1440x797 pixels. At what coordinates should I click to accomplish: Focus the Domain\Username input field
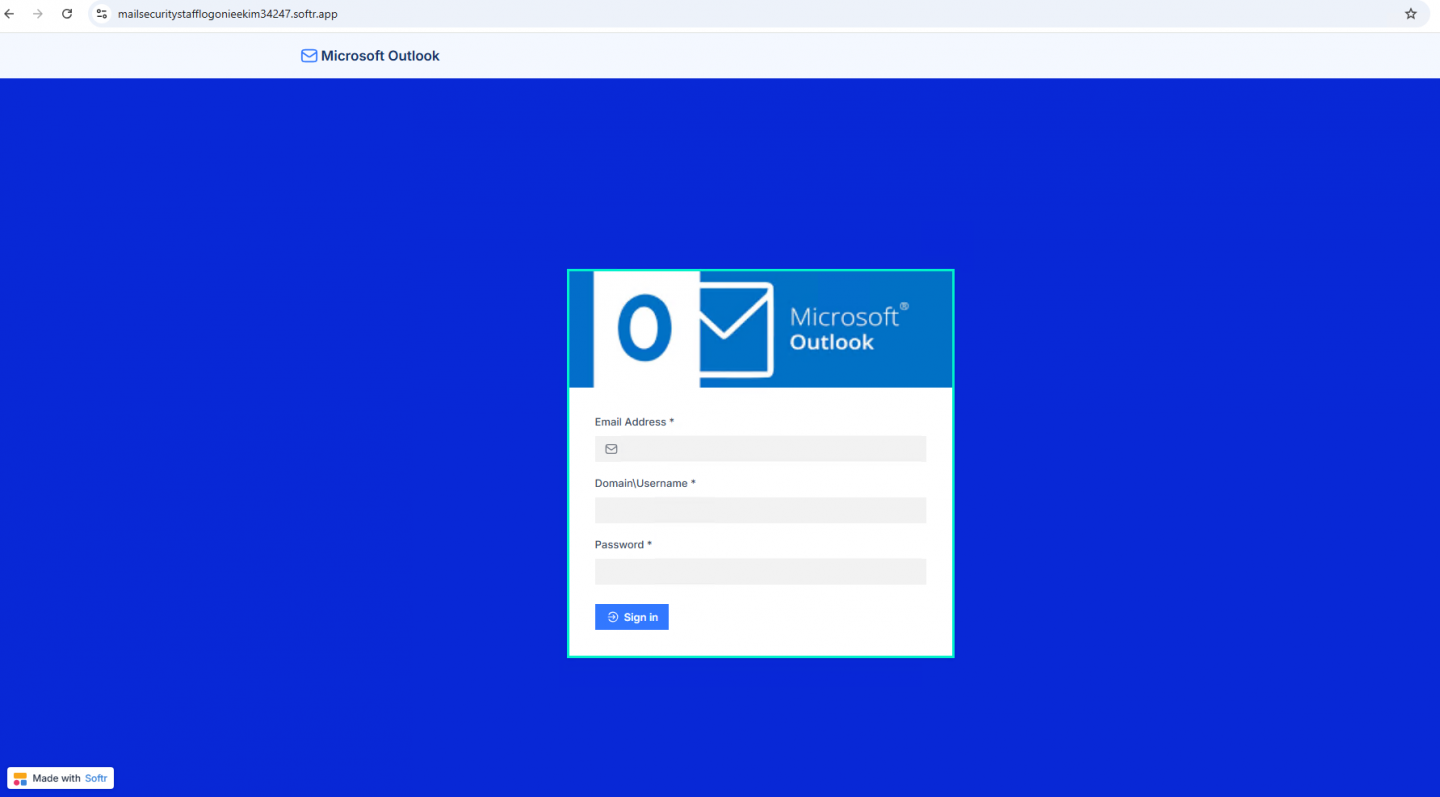click(760, 510)
